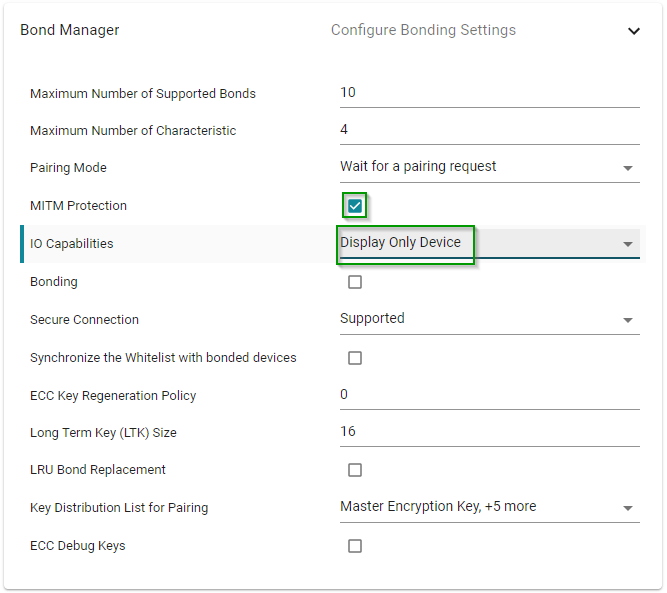Click the Bond Manager section title
The height and width of the screenshot is (593, 667).
click(x=70, y=30)
